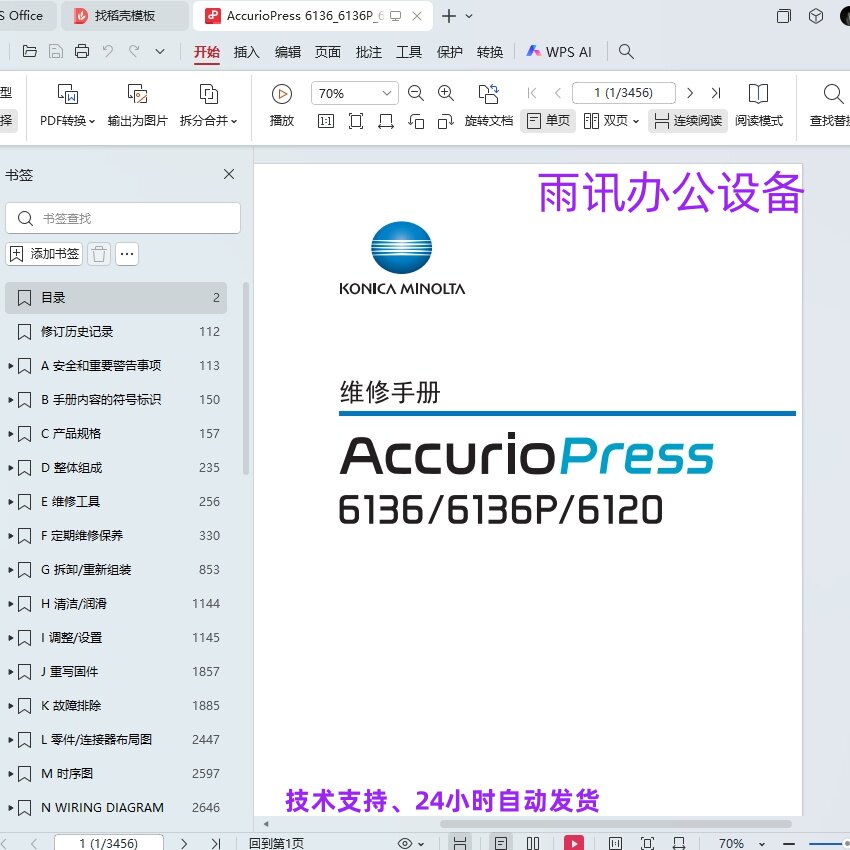
Task: Start slideshow with 播放 button
Action: (x=282, y=105)
